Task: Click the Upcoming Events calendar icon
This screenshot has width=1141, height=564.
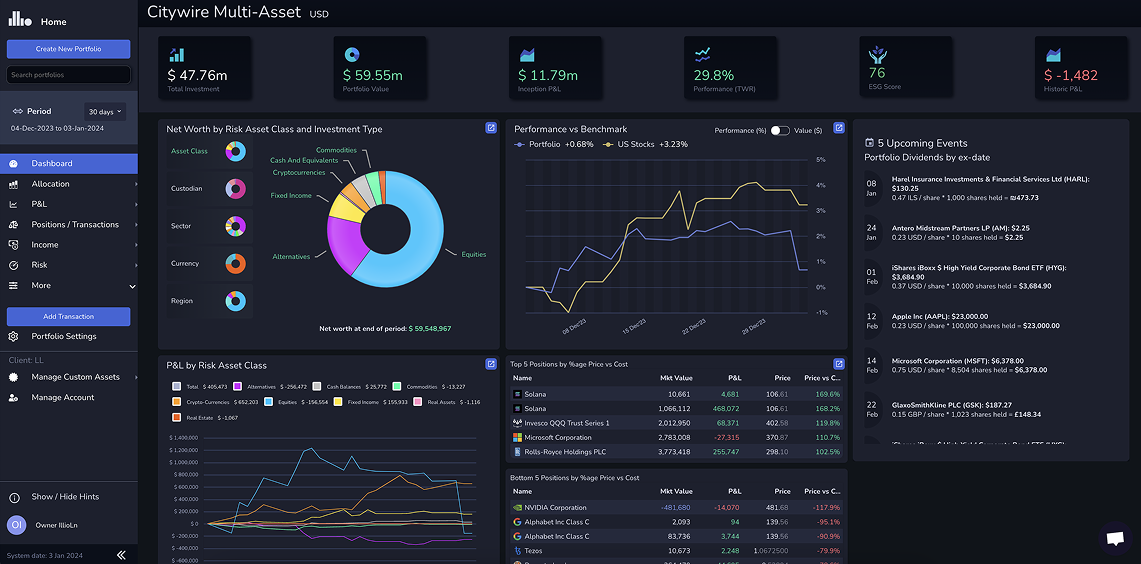Action: point(869,143)
